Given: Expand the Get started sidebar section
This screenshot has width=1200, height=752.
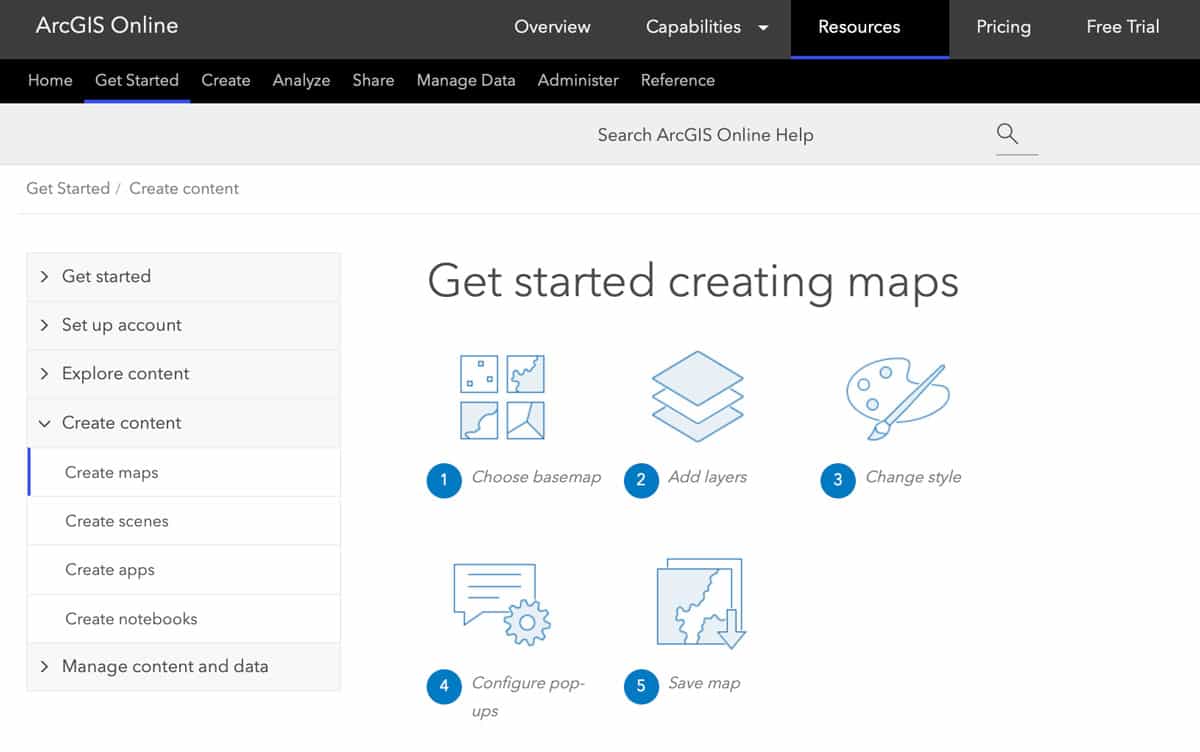Looking at the screenshot, I should (x=183, y=277).
